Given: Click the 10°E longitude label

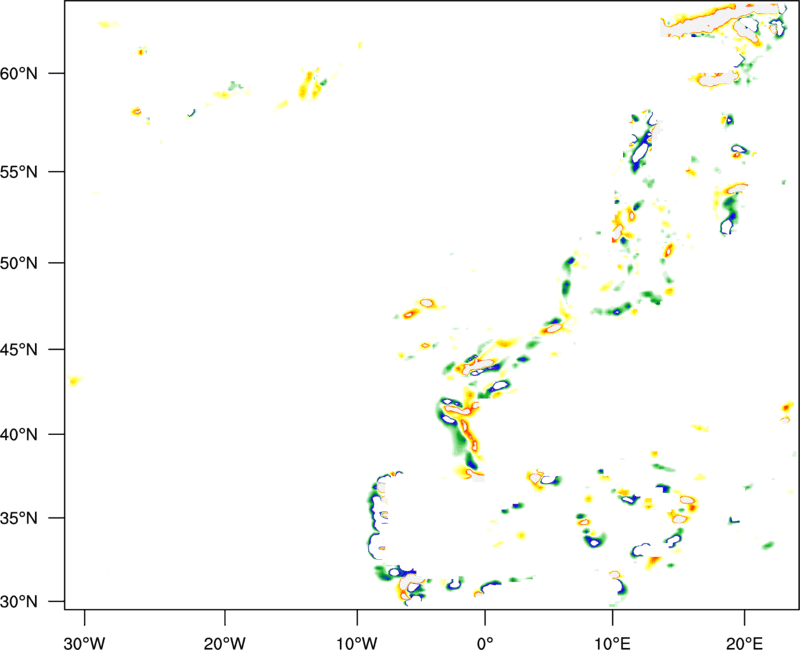Looking at the screenshot, I should [612, 643].
